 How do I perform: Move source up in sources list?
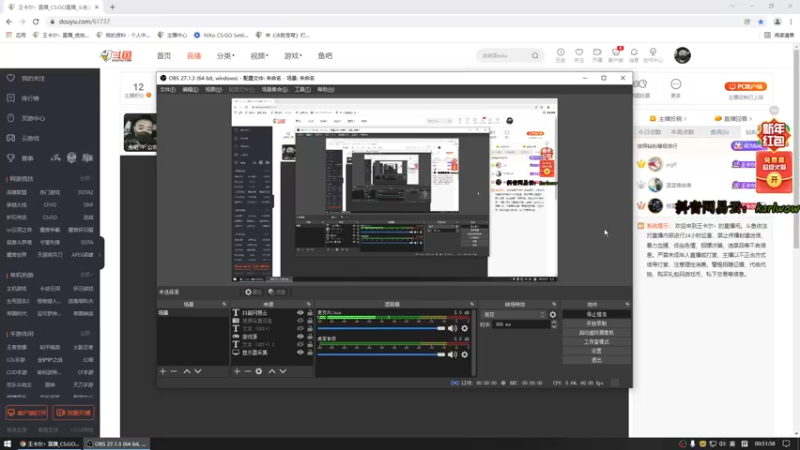(272, 371)
